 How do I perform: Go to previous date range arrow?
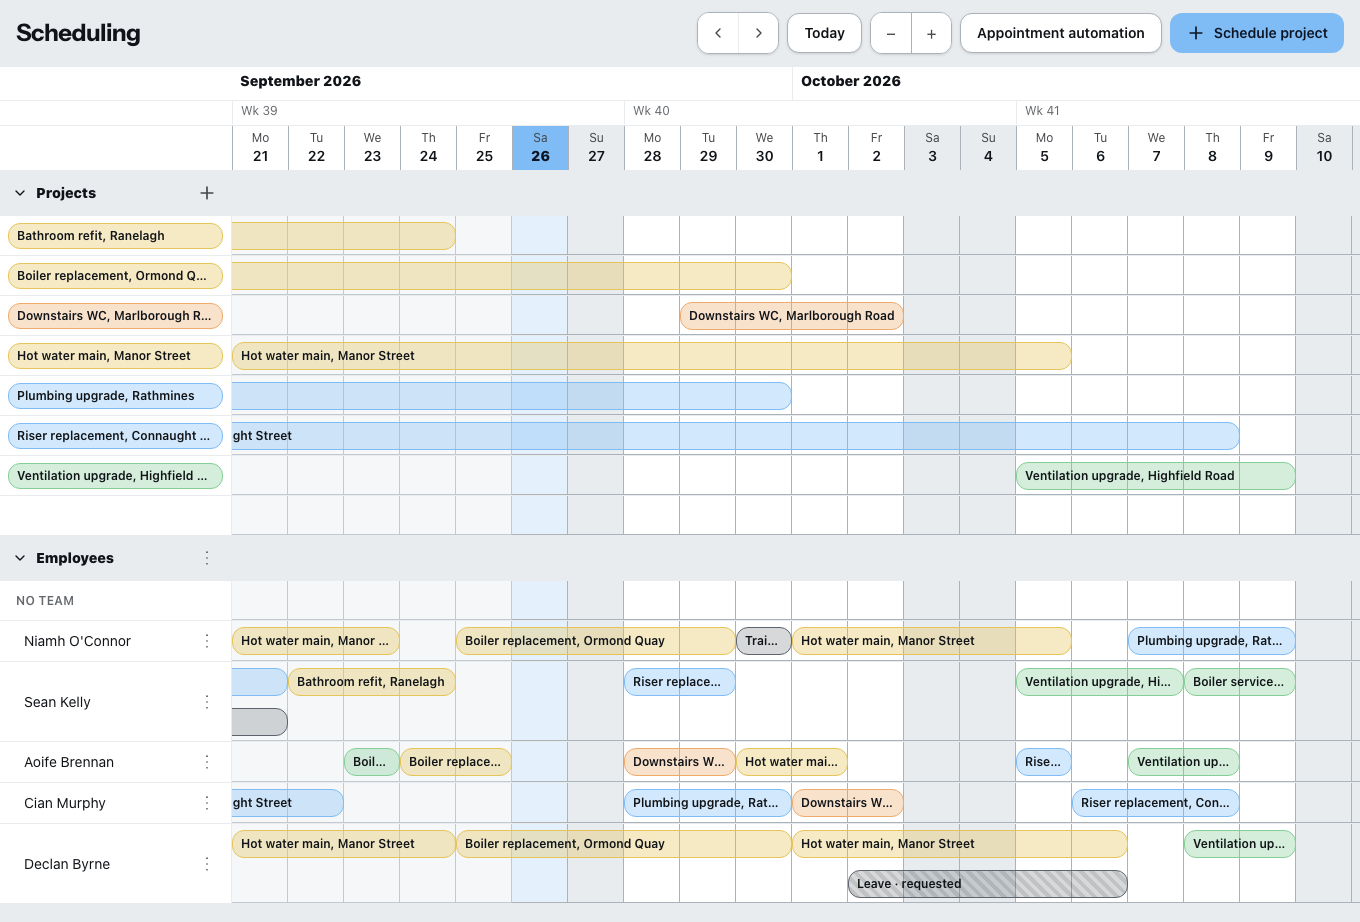718,33
